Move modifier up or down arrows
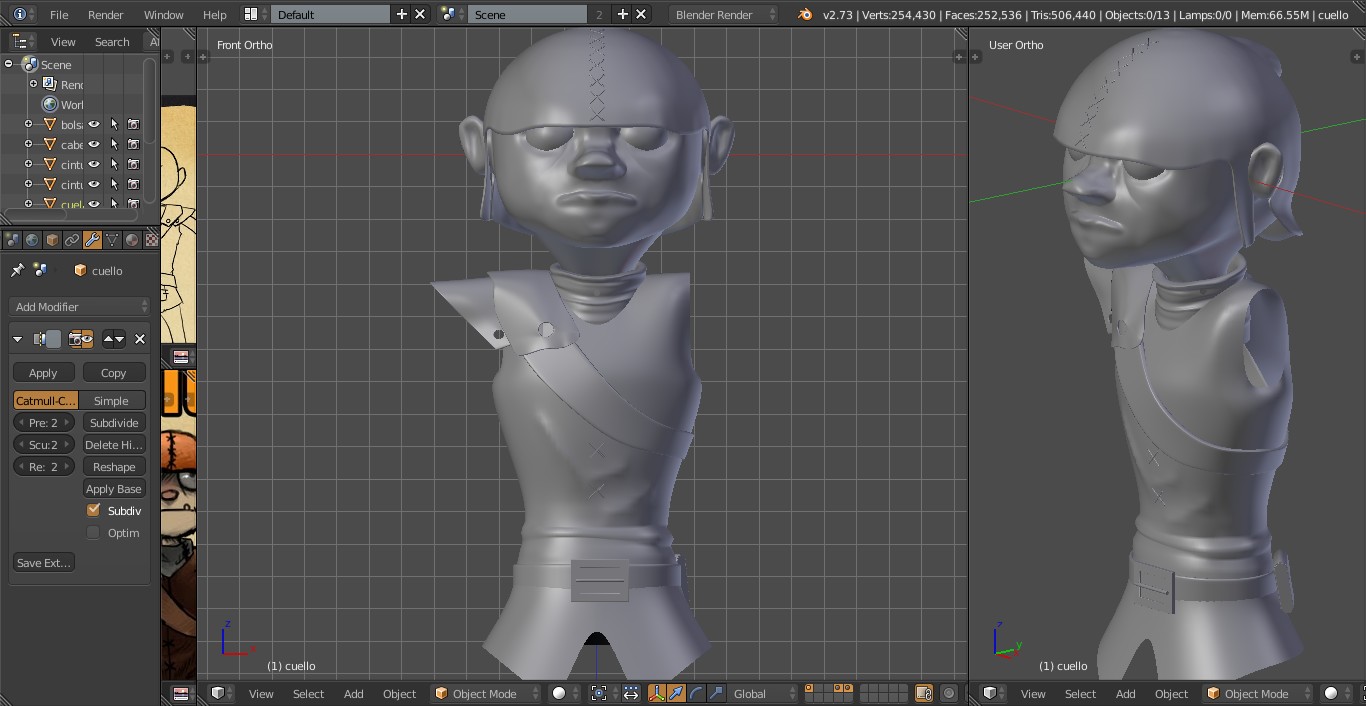 pos(114,339)
